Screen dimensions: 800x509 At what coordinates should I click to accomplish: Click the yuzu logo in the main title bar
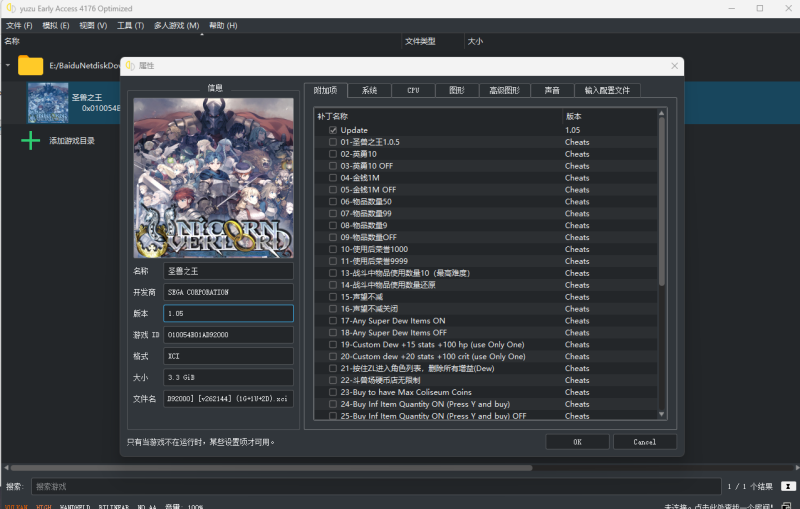pyautogui.click(x=10, y=8)
